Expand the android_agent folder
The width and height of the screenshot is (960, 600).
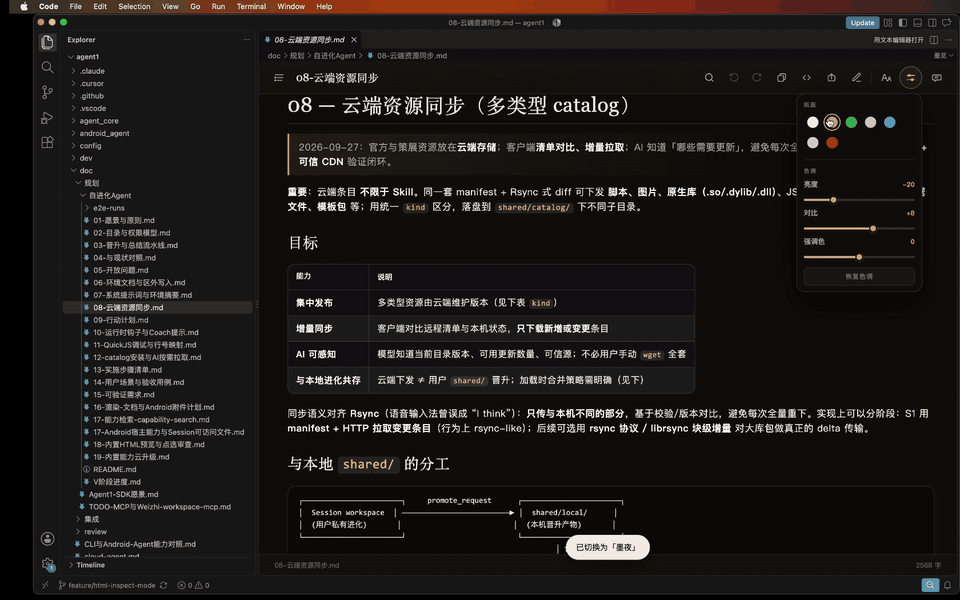(104, 133)
